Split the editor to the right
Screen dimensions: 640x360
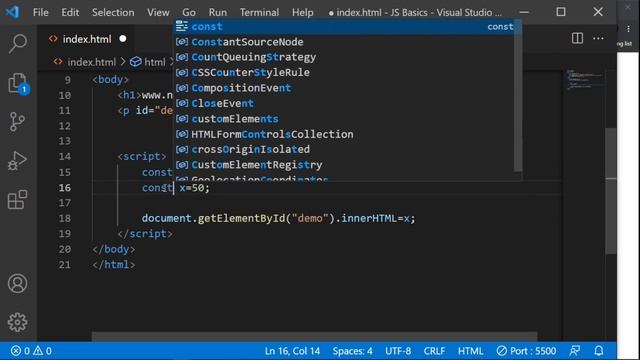(x=577, y=38)
